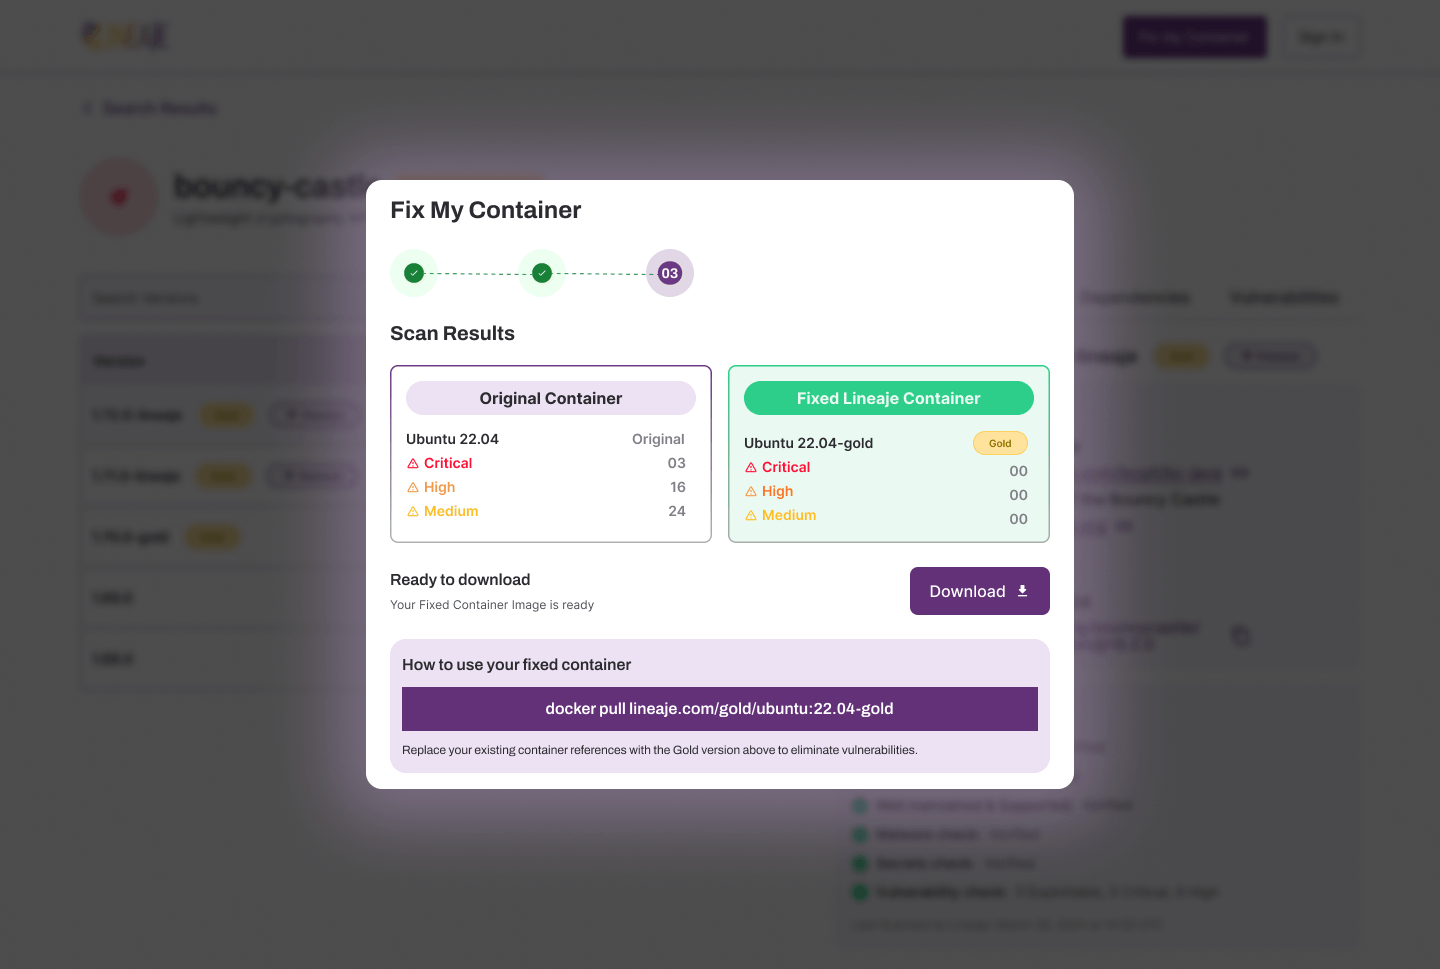Select the Original Container header

551,398
